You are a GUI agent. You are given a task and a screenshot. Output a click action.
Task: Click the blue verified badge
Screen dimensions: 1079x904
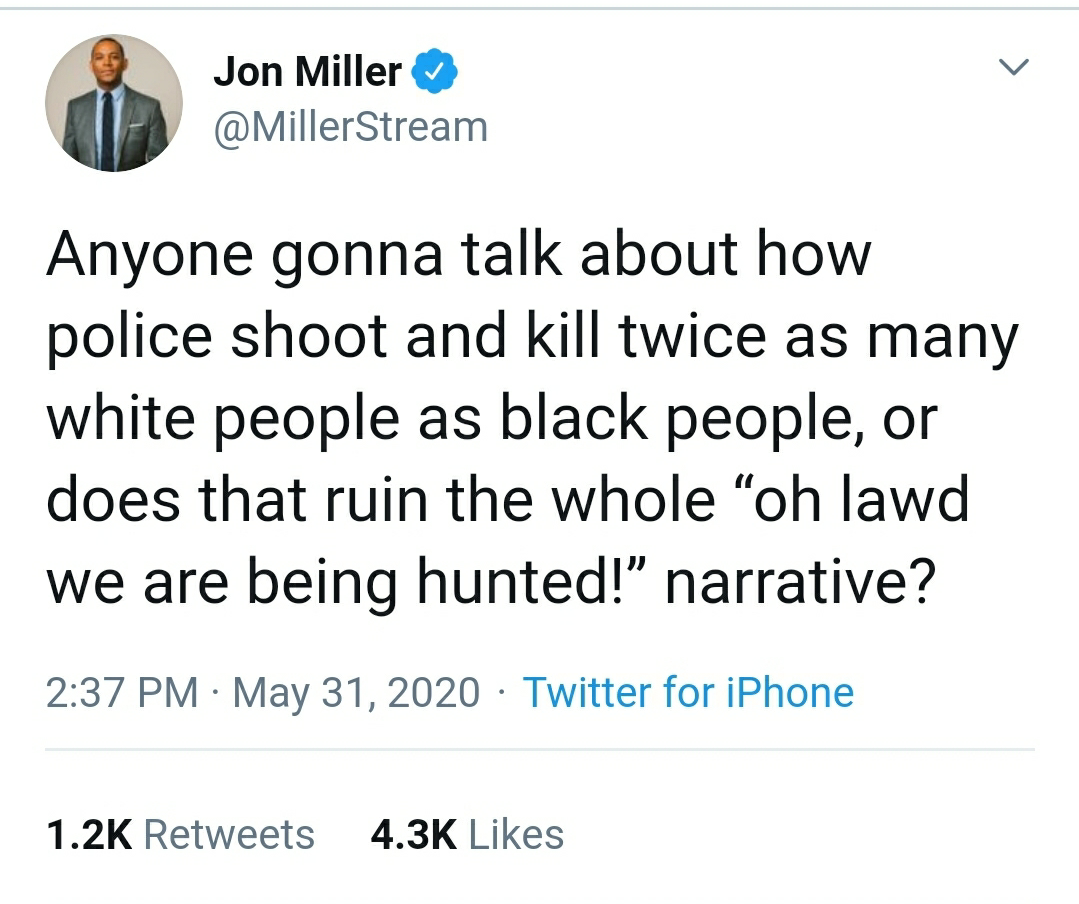[x=436, y=72]
